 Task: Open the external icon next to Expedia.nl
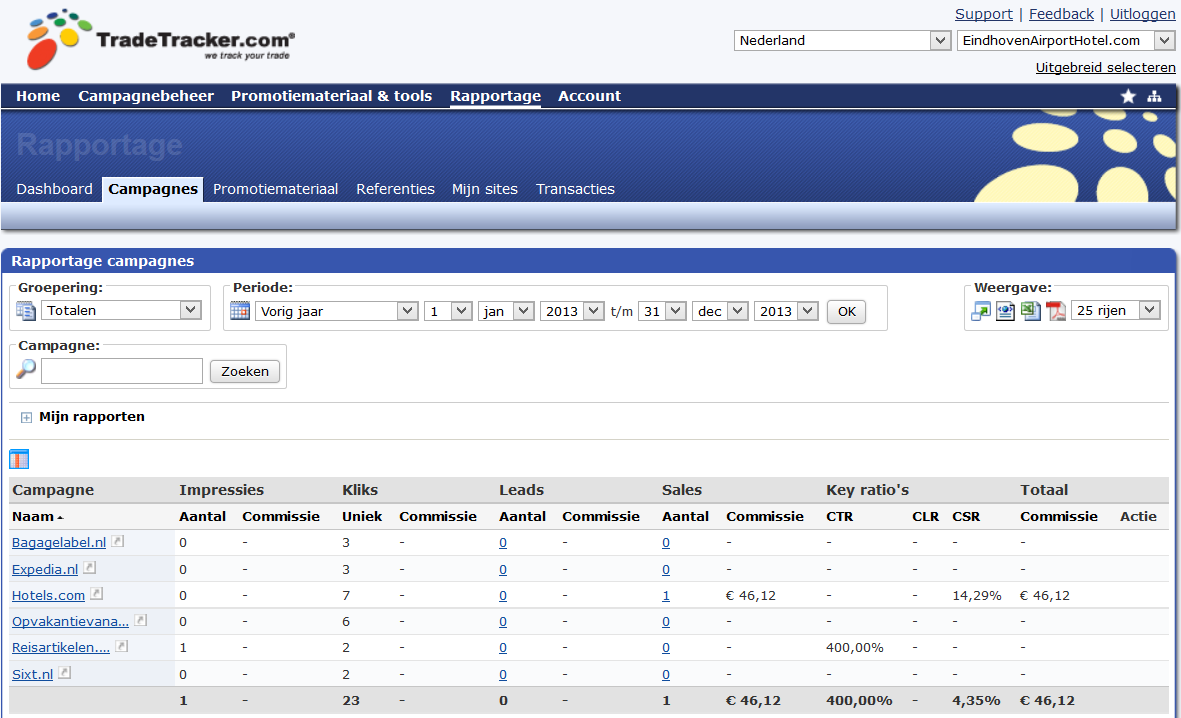[x=90, y=567]
